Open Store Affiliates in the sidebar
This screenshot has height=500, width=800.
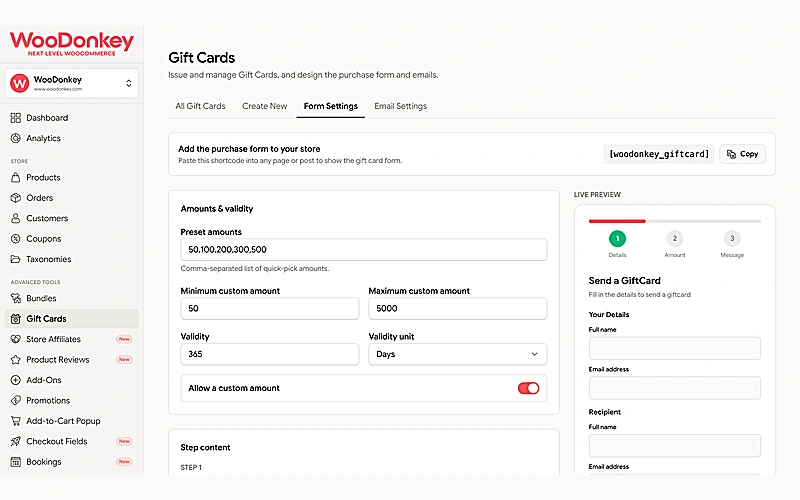click(71, 339)
